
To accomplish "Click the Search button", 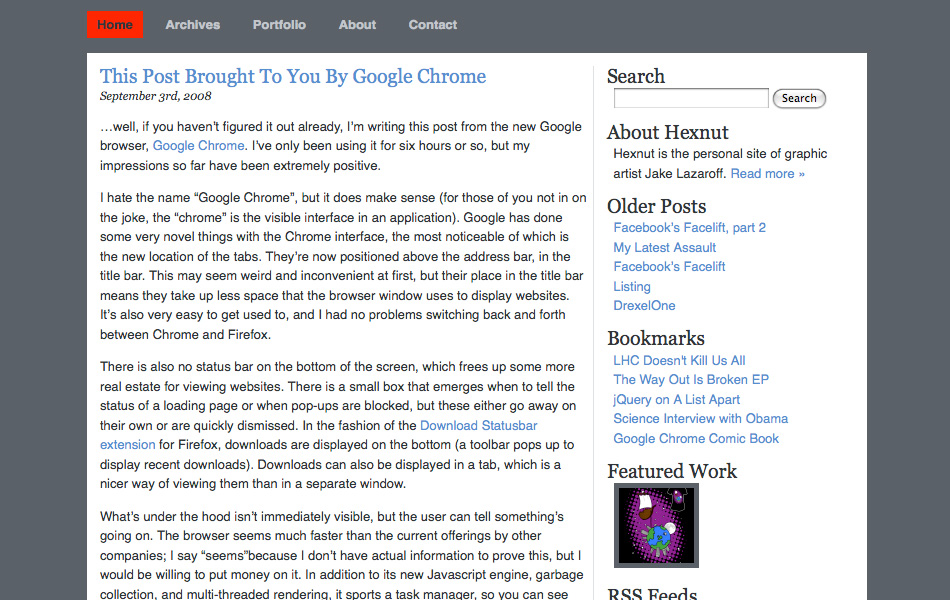I will pos(799,98).
